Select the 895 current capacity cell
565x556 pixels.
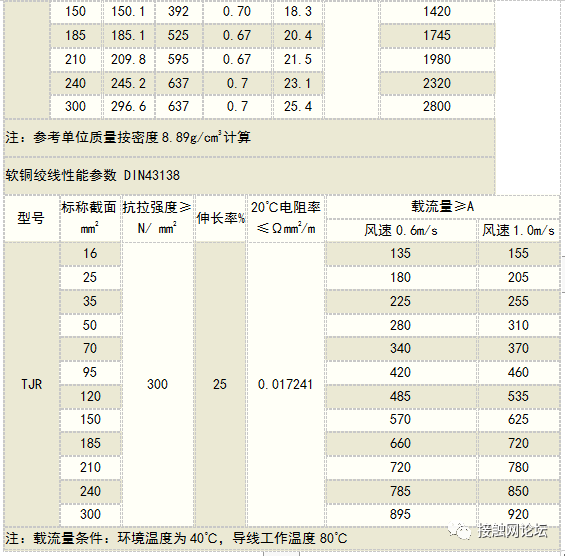click(x=401, y=514)
